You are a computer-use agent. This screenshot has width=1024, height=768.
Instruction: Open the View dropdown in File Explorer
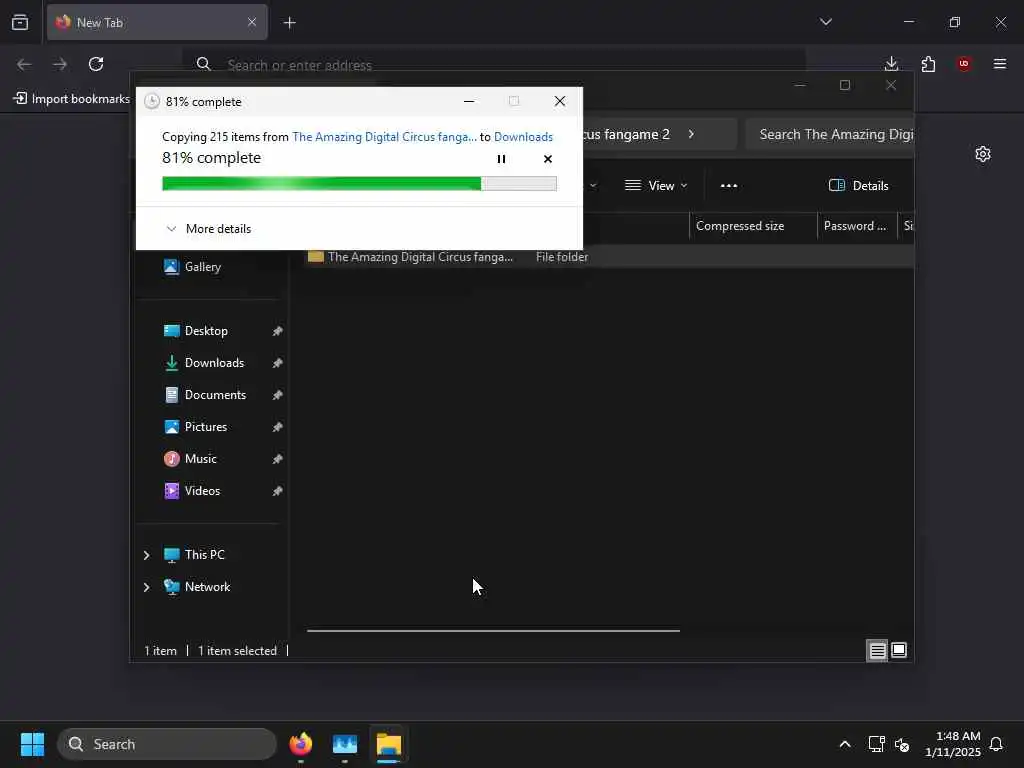click(656, 185)
